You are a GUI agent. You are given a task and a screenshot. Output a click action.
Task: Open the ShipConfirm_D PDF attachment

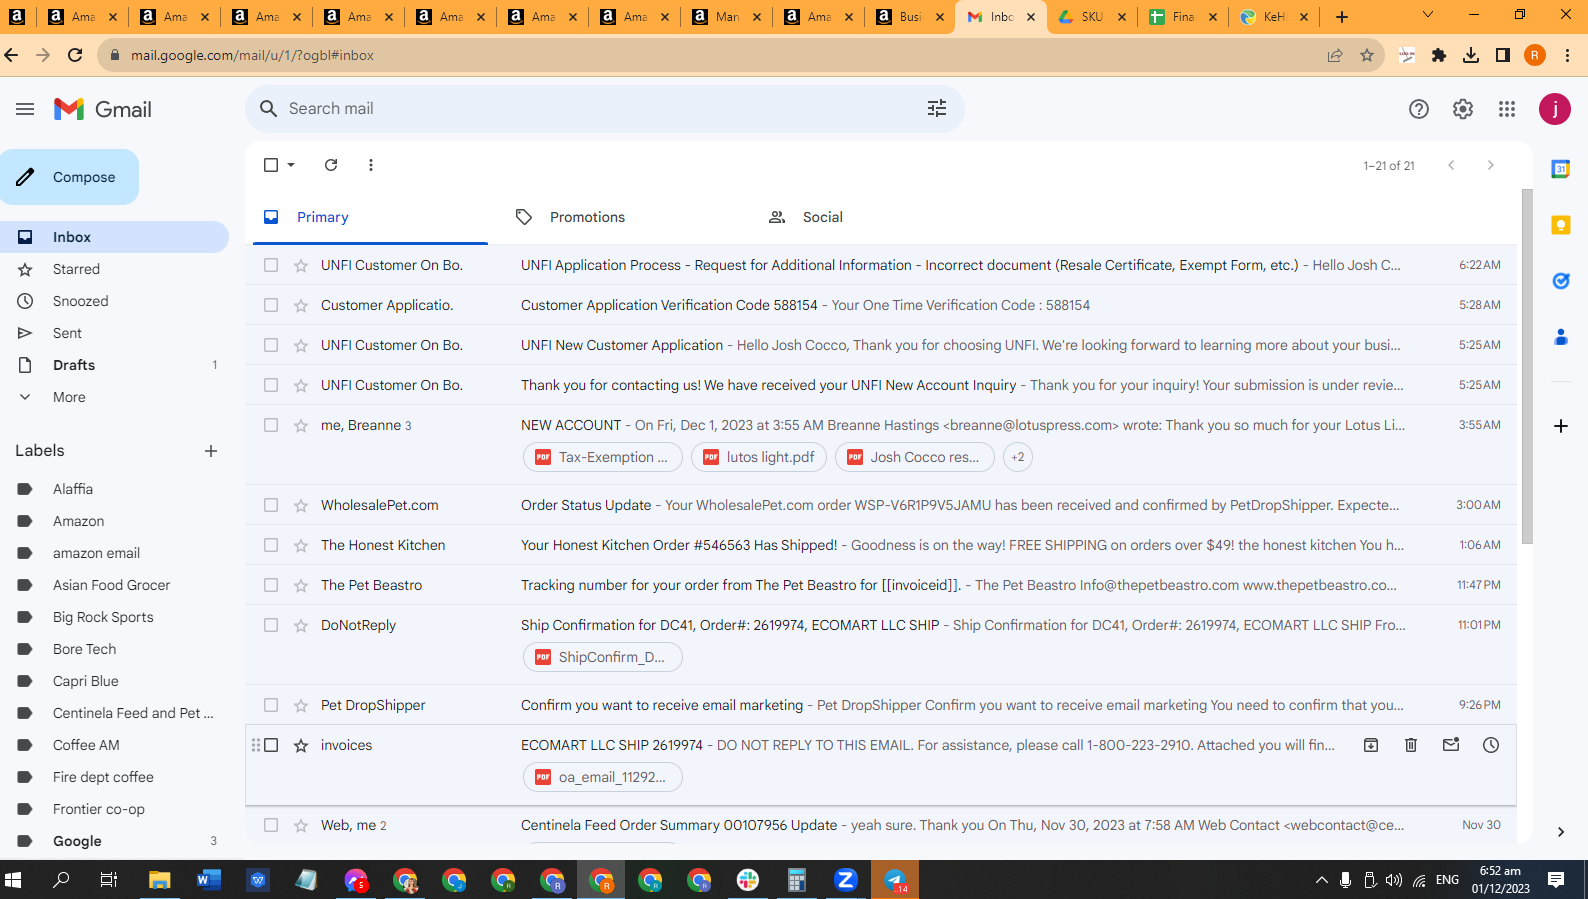603,657
